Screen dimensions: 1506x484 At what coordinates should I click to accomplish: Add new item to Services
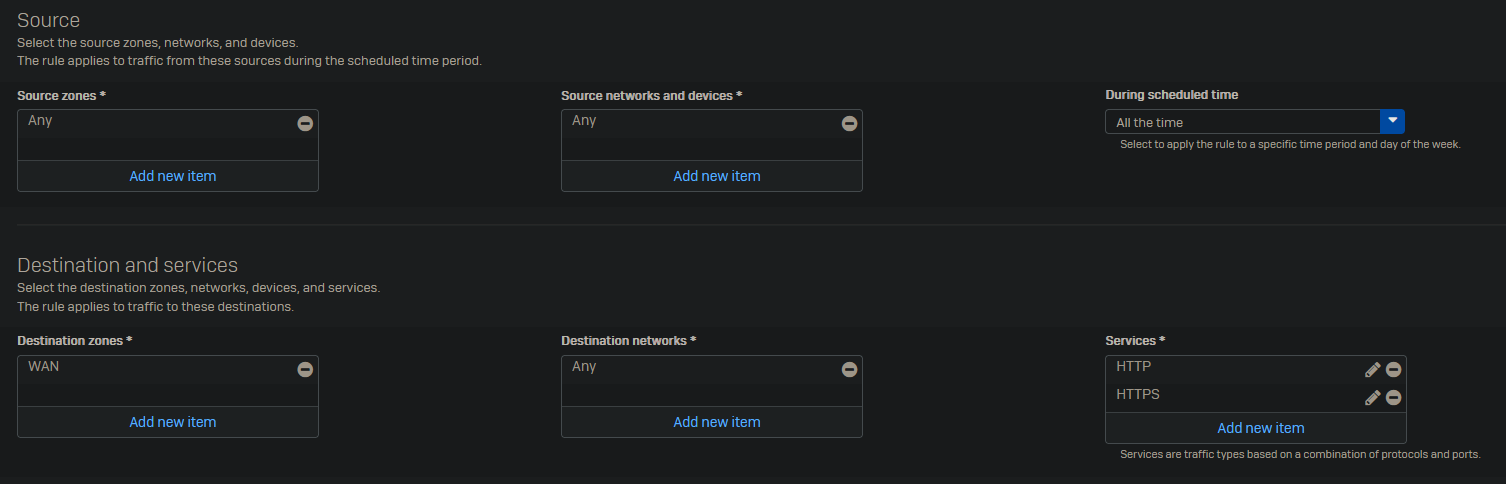pos(1260,428)
